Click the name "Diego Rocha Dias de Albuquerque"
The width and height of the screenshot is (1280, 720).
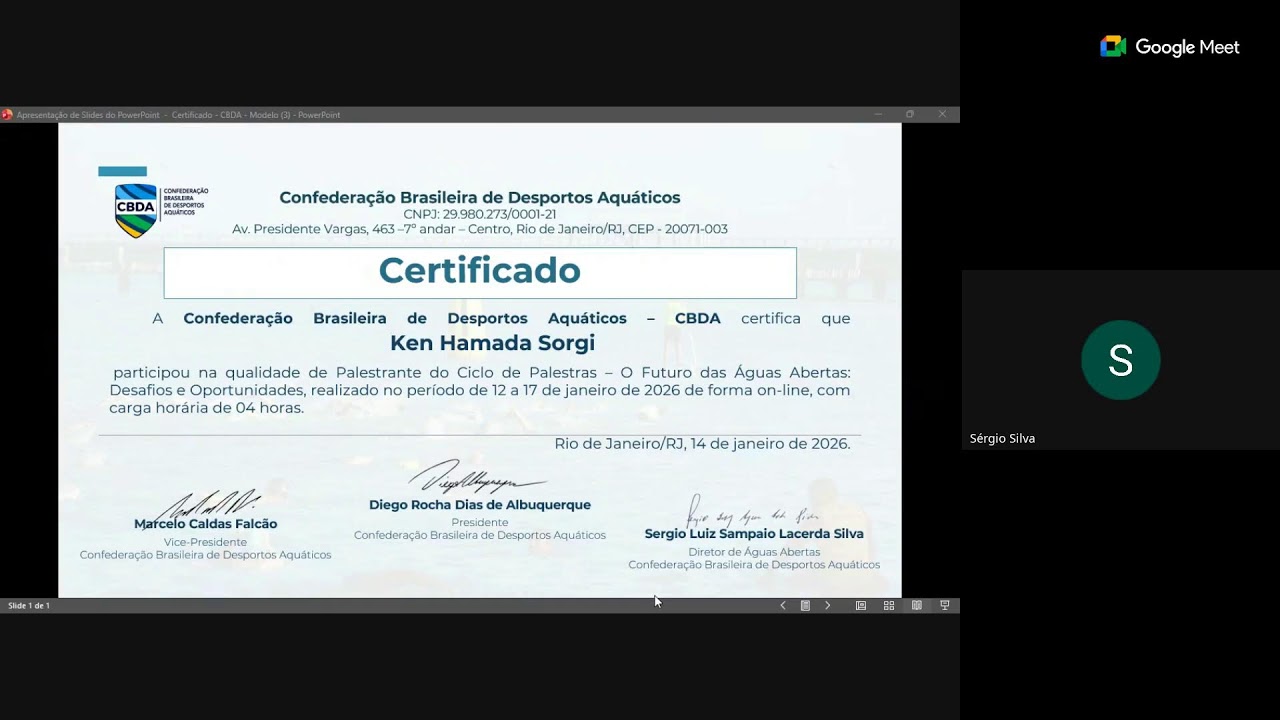click(480, 505)
